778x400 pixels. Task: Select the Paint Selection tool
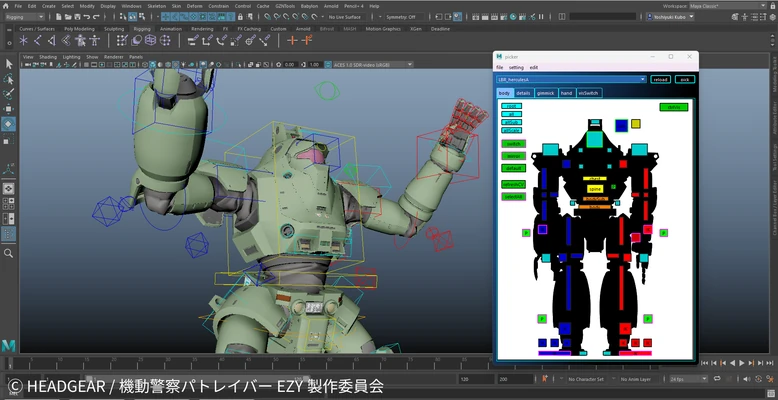[8, 94]
